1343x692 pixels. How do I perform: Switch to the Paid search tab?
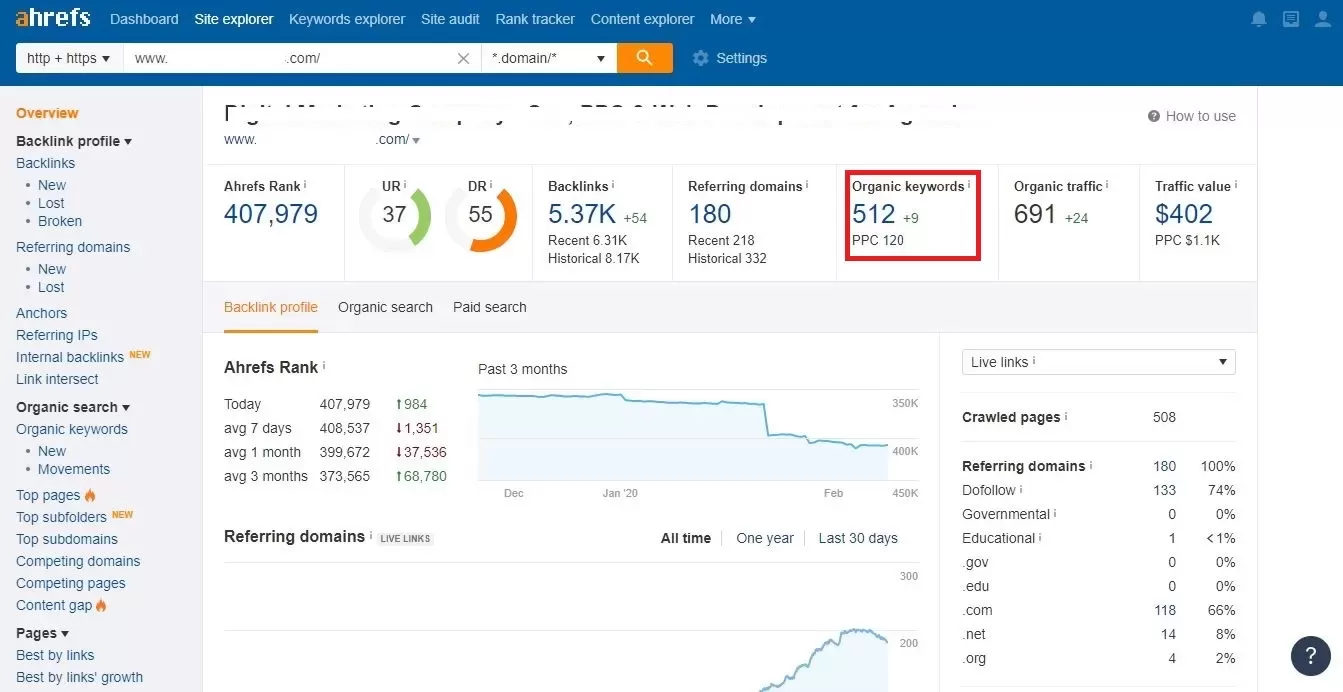coord(490,307)
